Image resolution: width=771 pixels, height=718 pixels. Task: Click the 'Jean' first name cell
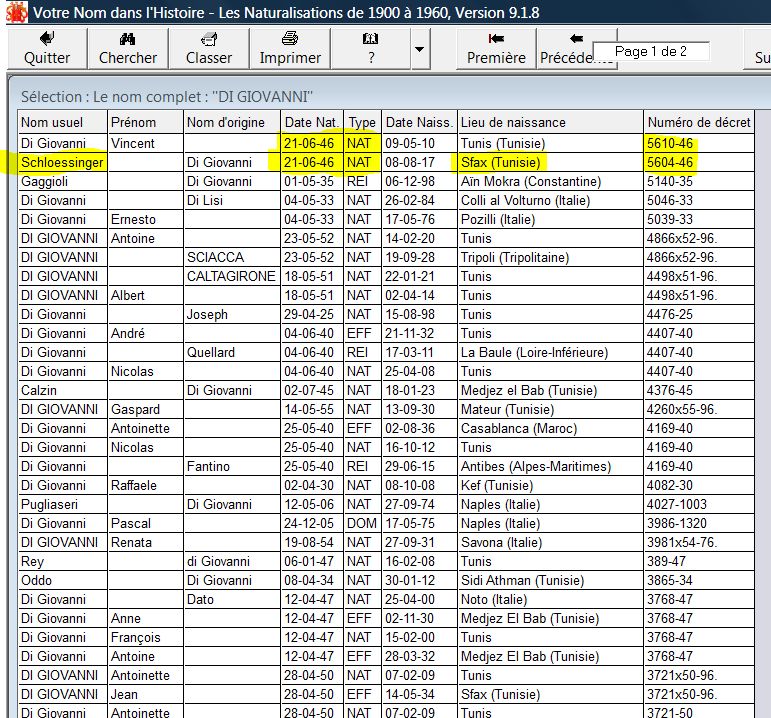pos(145,695)
